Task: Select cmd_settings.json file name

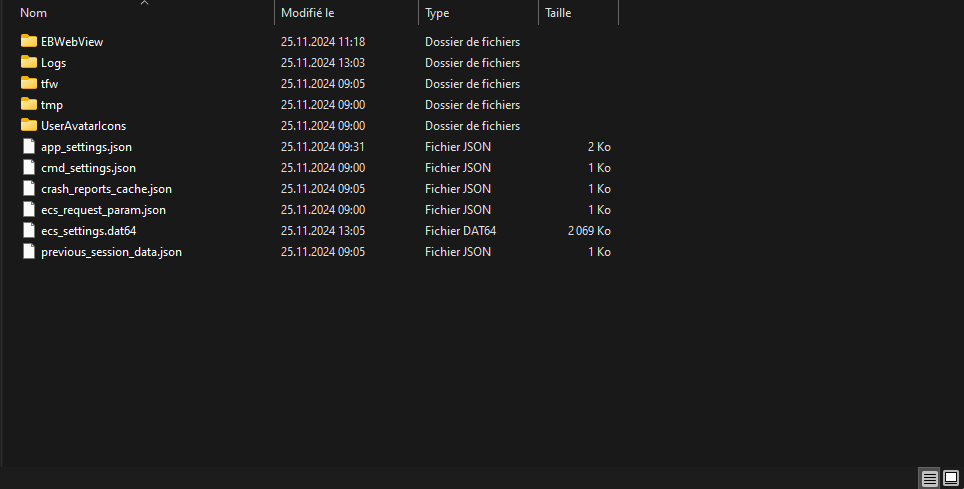Action: tap(88, 168)
